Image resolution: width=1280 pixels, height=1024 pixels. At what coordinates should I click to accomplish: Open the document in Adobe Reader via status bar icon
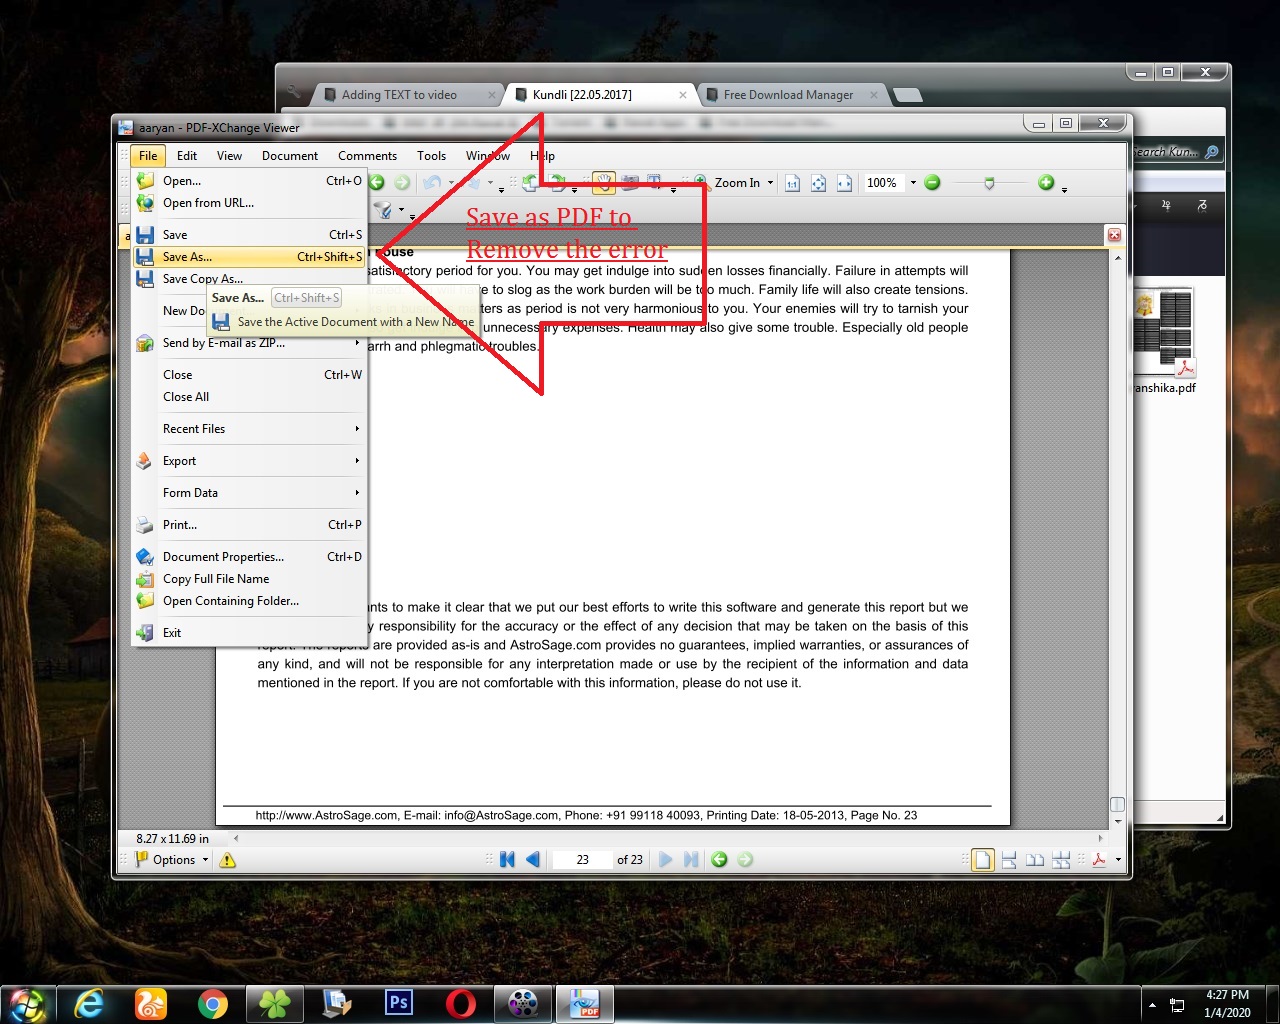point(1100,860)
